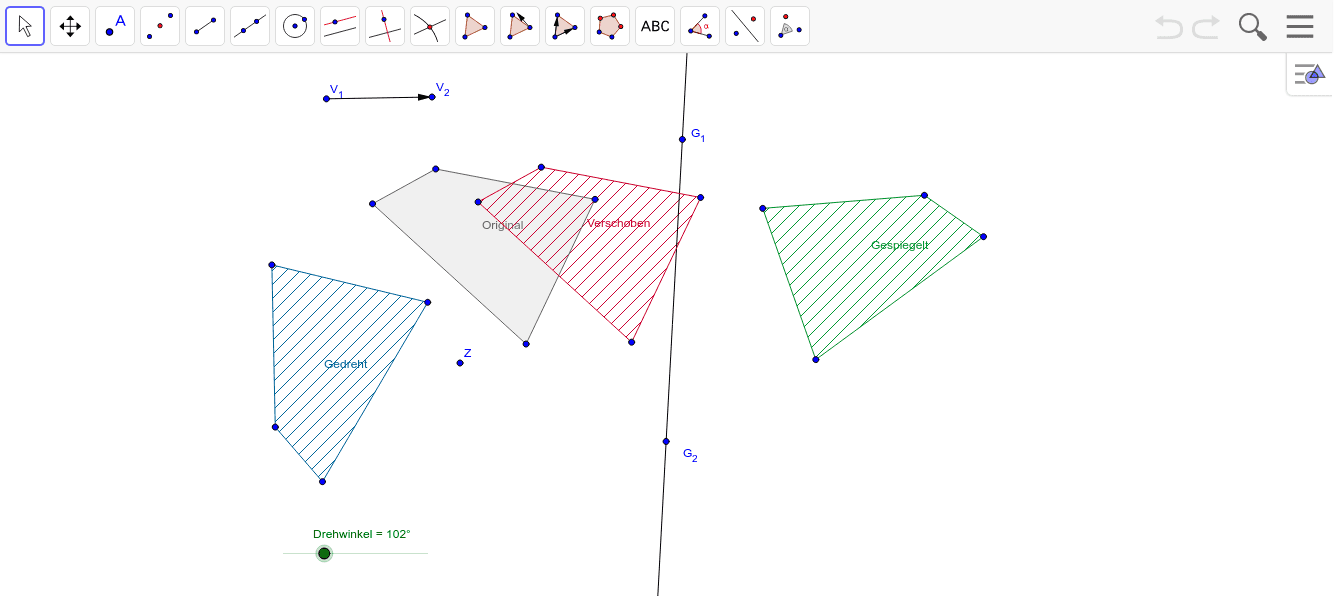Select the Parallel Line tool
Screen dimensions: 1334x598
(x=340, y=26)
